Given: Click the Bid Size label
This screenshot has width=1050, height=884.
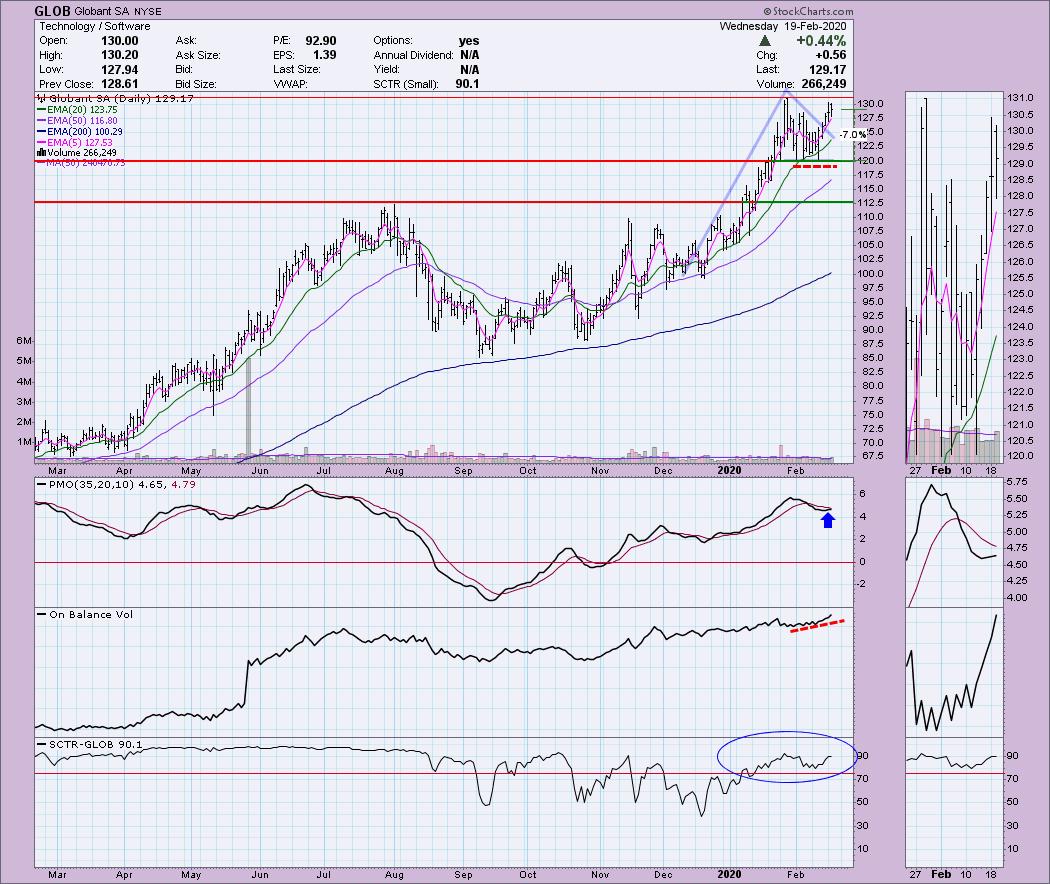Looking at the screenshot, I should tap(196, 84).
